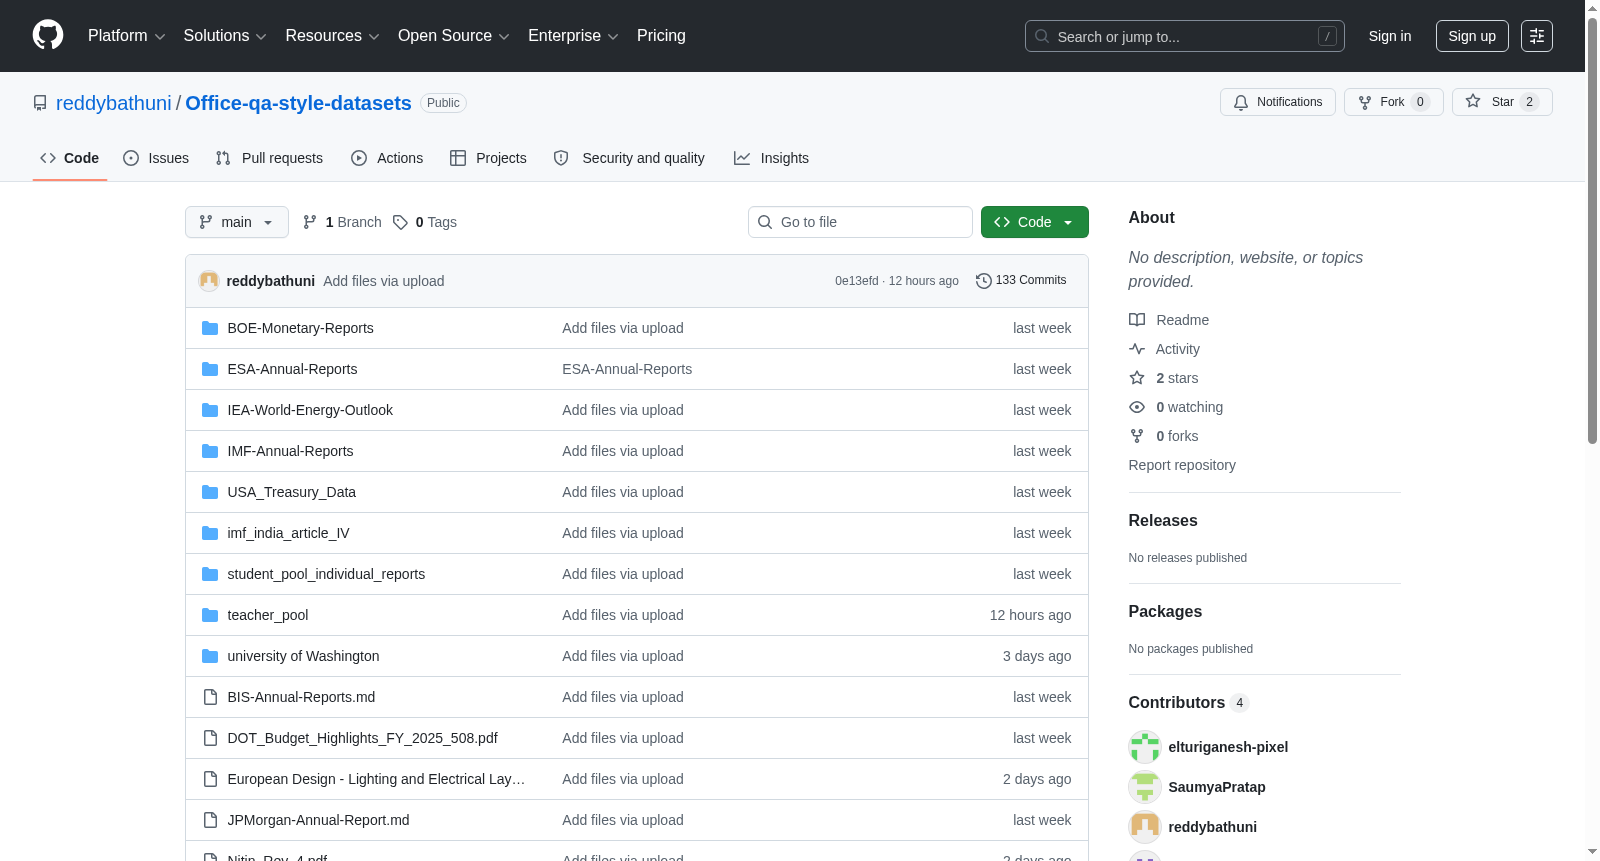Screen dimensions: 1600x861
Task: Open the teacher_pool folder icon
Action: (210, 615)
